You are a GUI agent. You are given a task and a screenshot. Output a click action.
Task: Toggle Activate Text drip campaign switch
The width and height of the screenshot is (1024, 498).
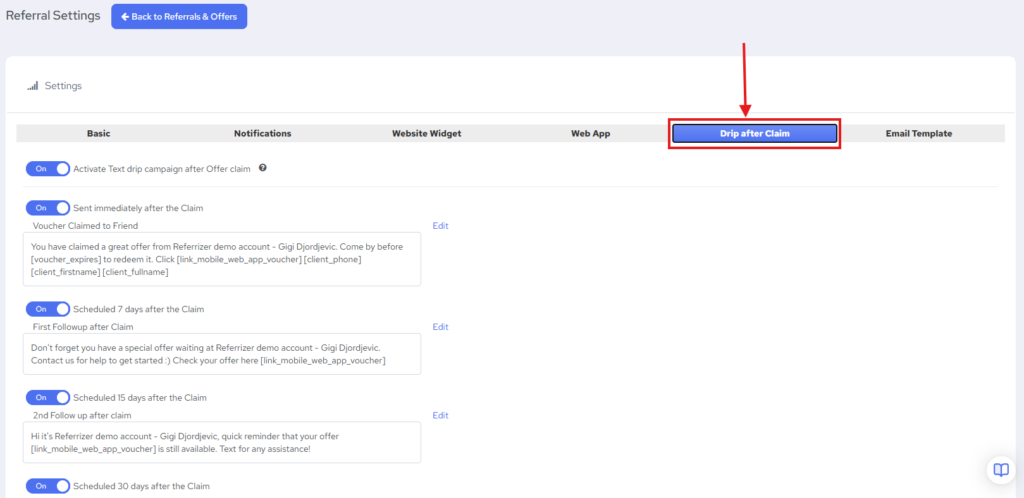[48, 169]
